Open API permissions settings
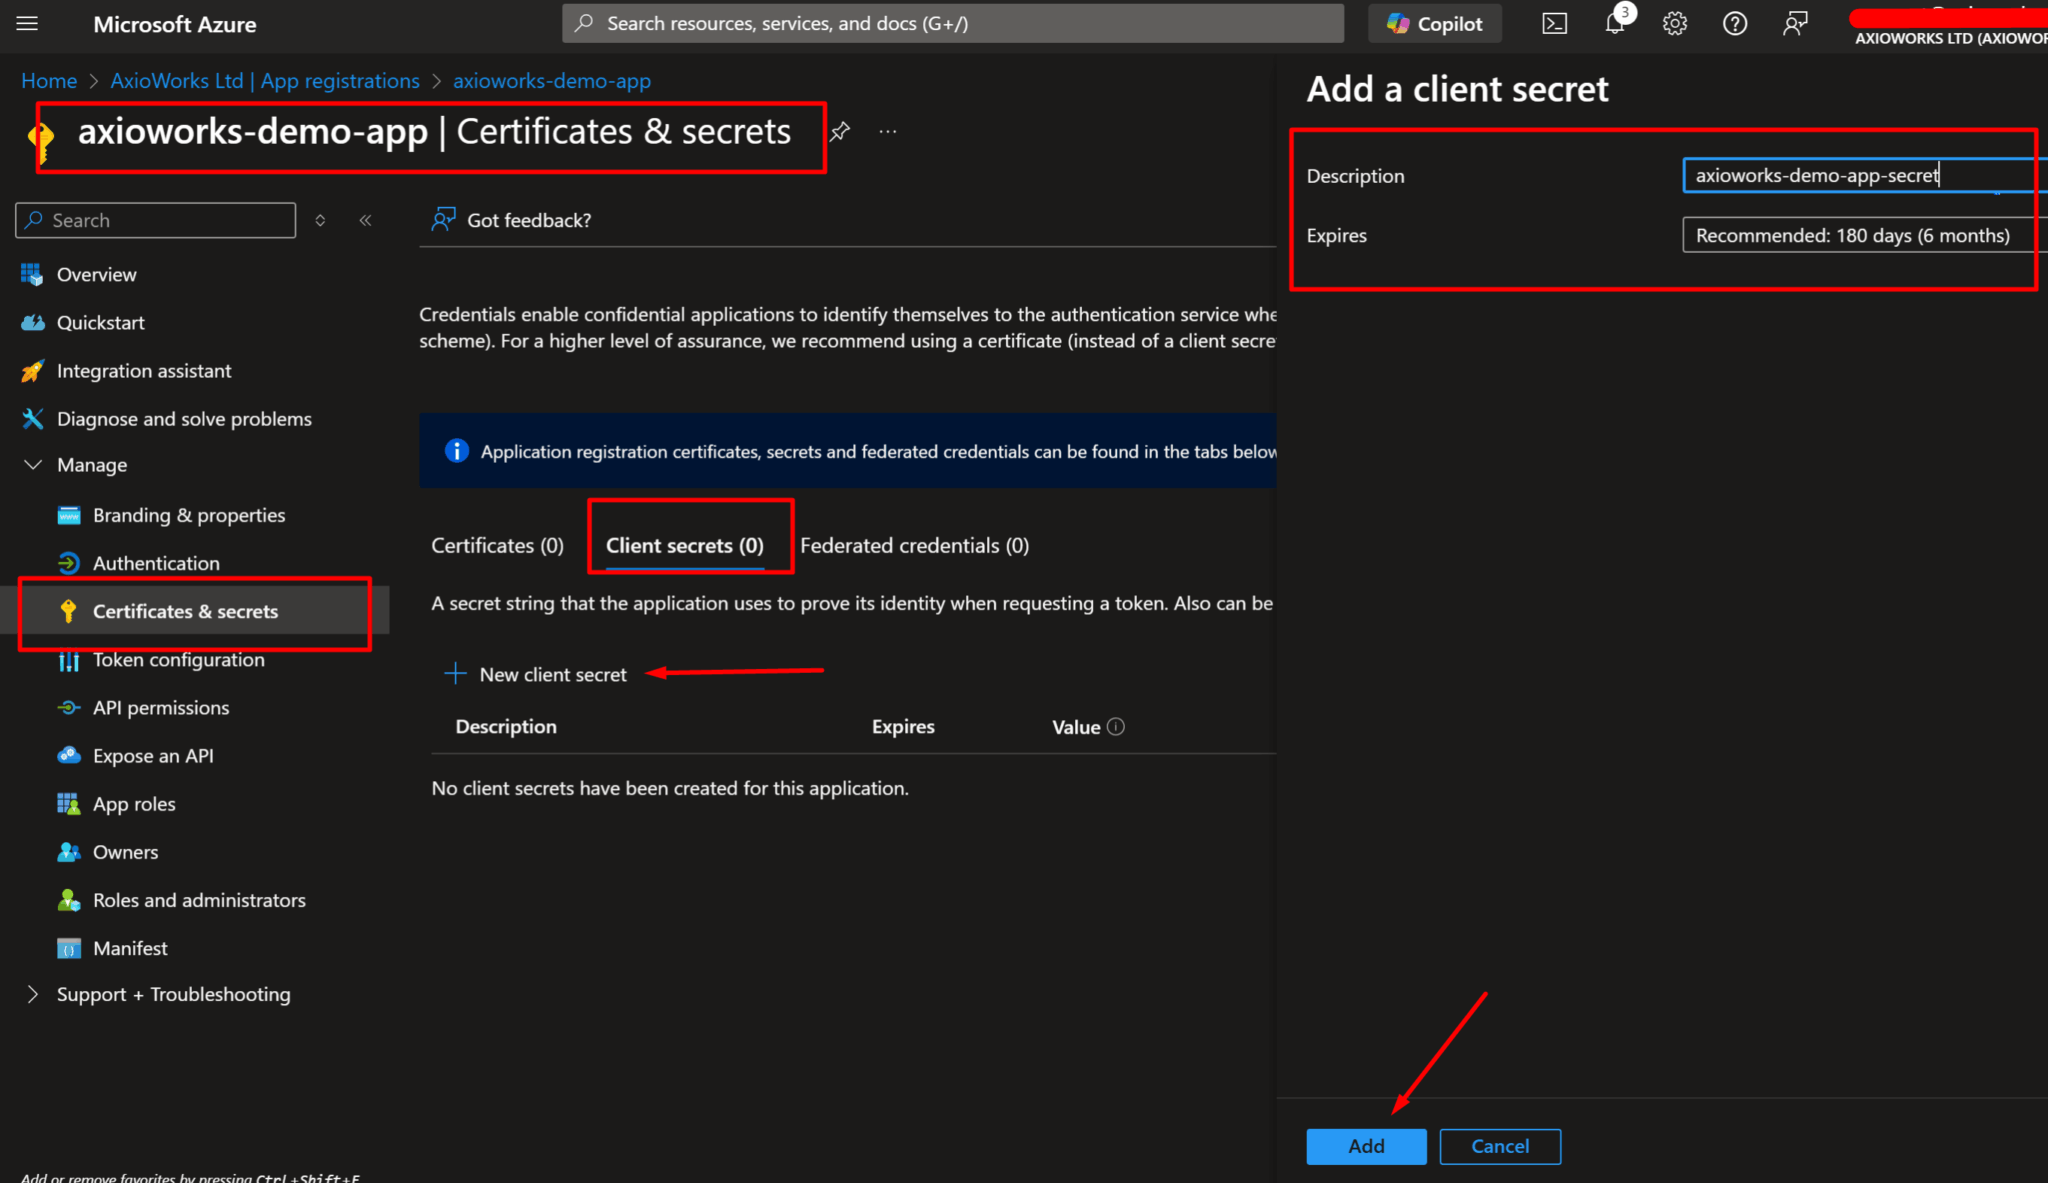Image resolution: width=2048 pixels, height=1183 pixels. [x=159, y=707]
